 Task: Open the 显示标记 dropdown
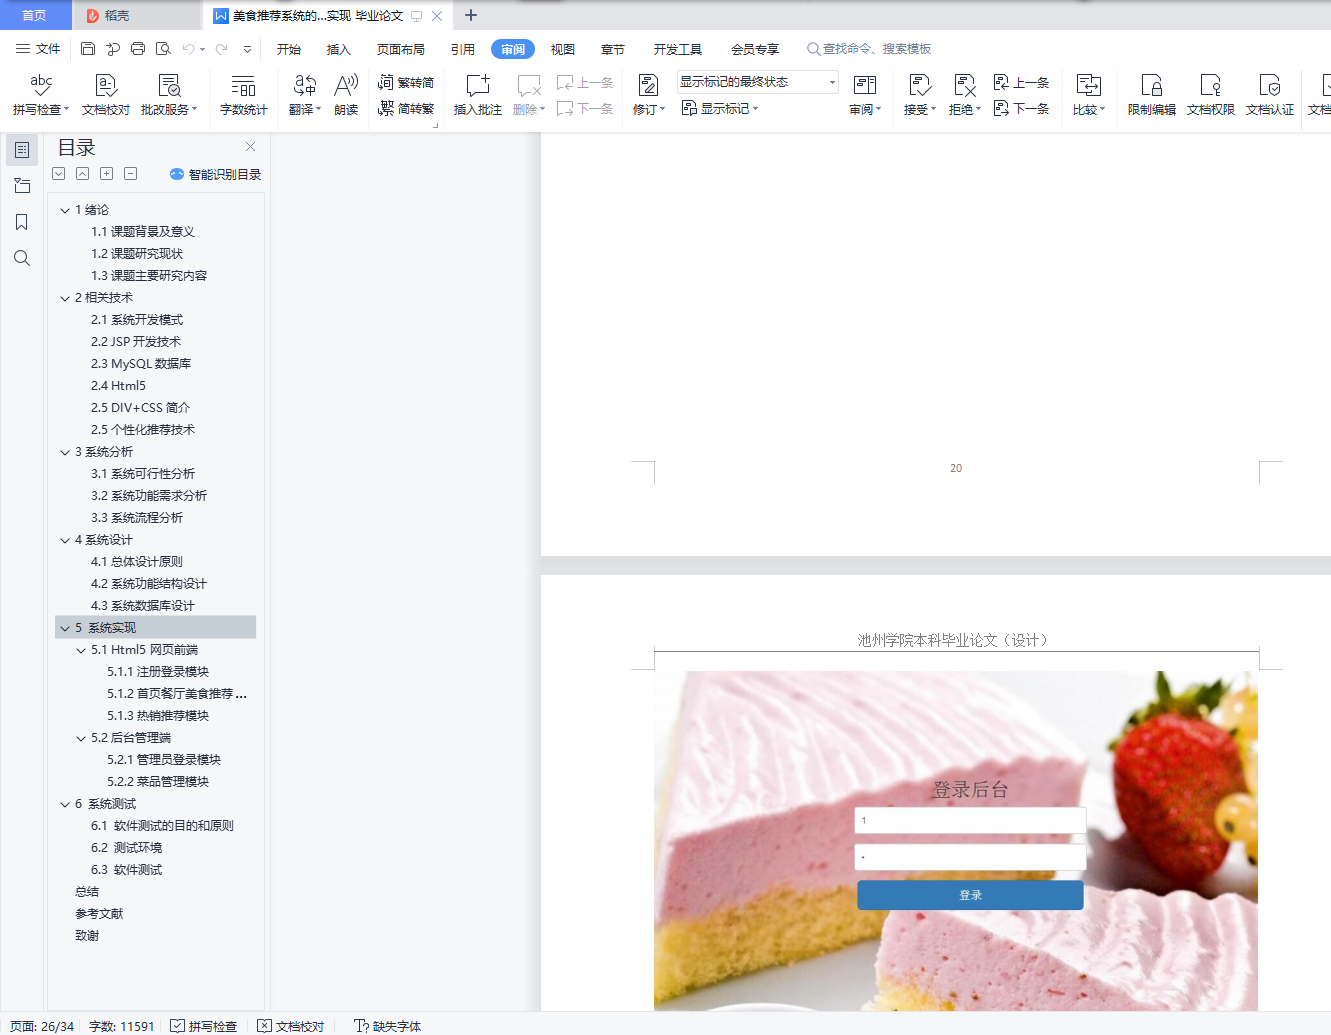click(720, 108)
